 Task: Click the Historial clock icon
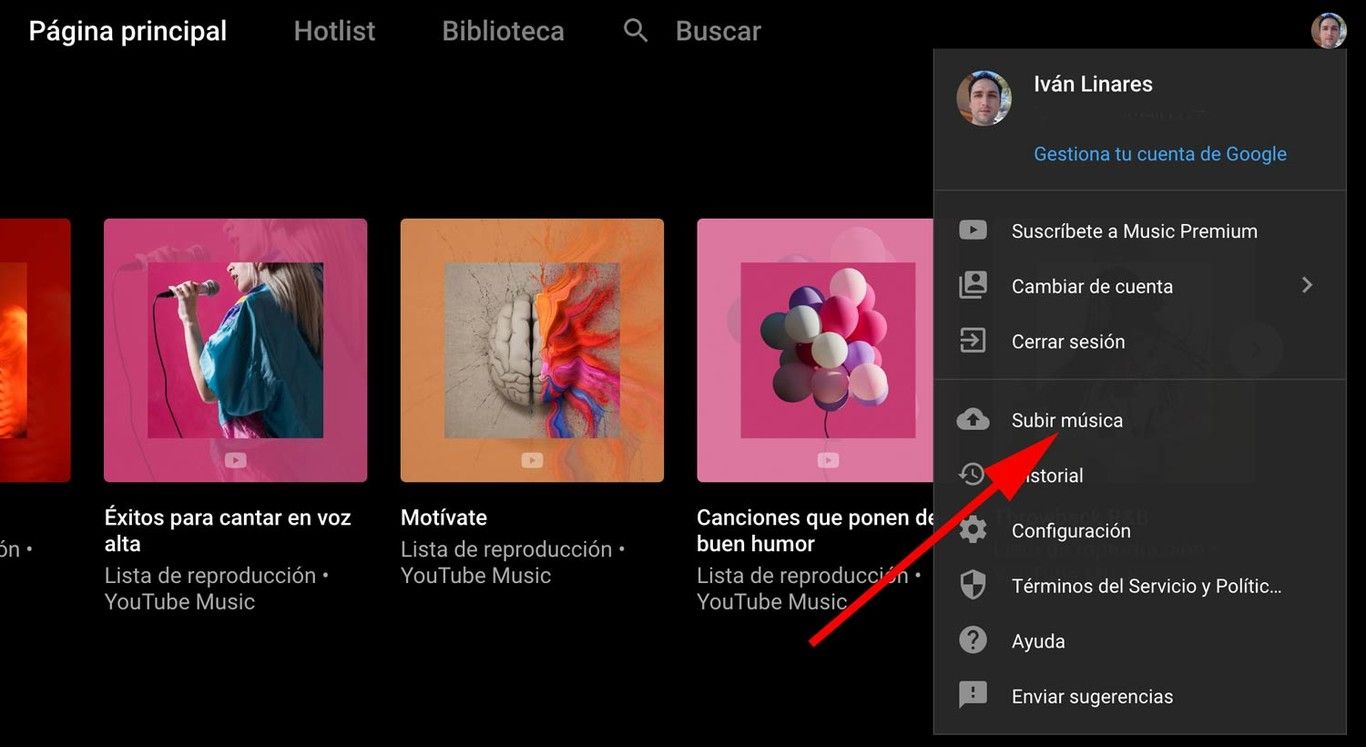tap(973, 475)
